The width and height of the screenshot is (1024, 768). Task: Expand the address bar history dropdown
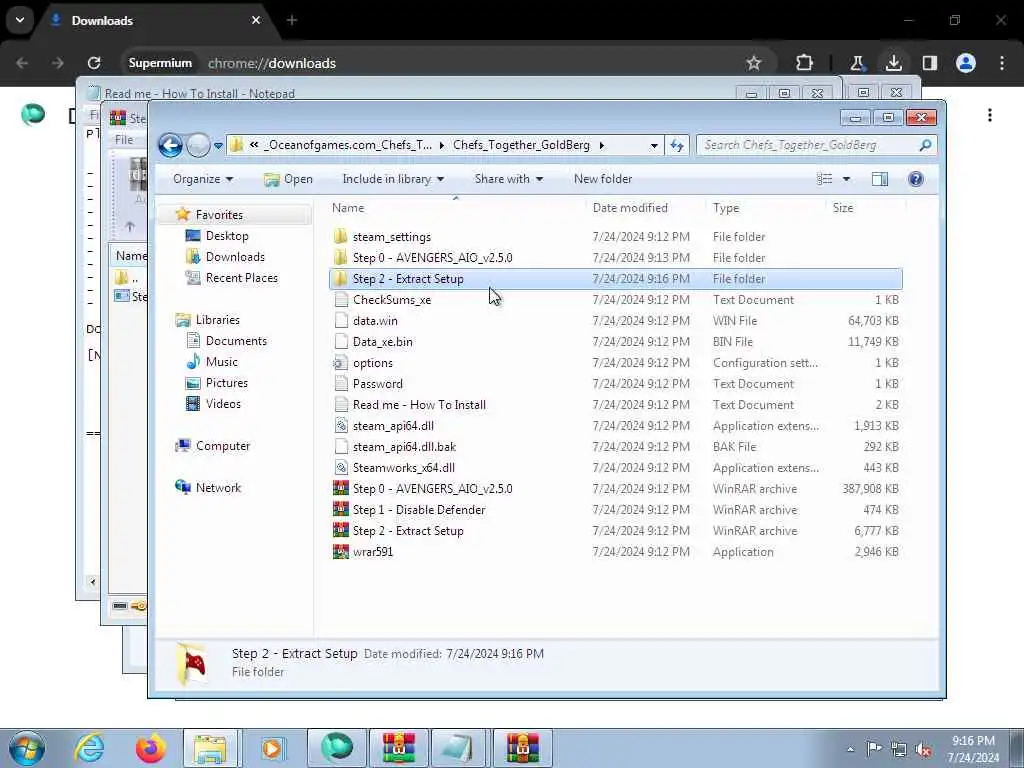(x=654, y=146)
